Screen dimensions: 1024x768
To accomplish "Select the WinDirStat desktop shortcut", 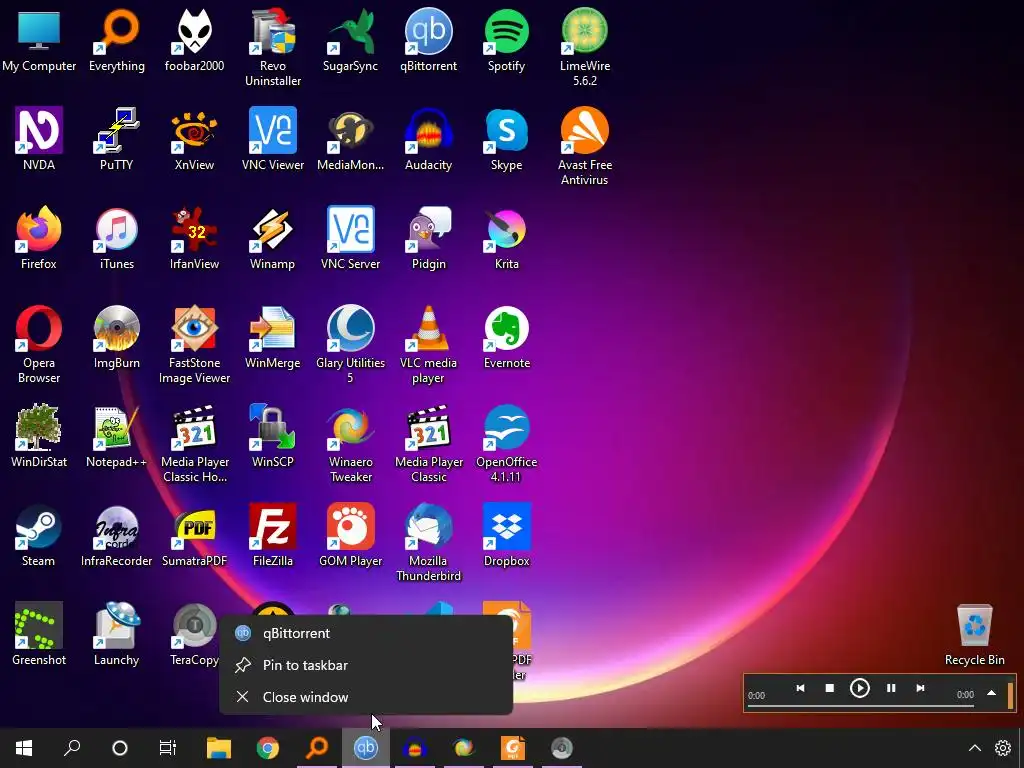I will pyautogui.click(x=39, y=437).
